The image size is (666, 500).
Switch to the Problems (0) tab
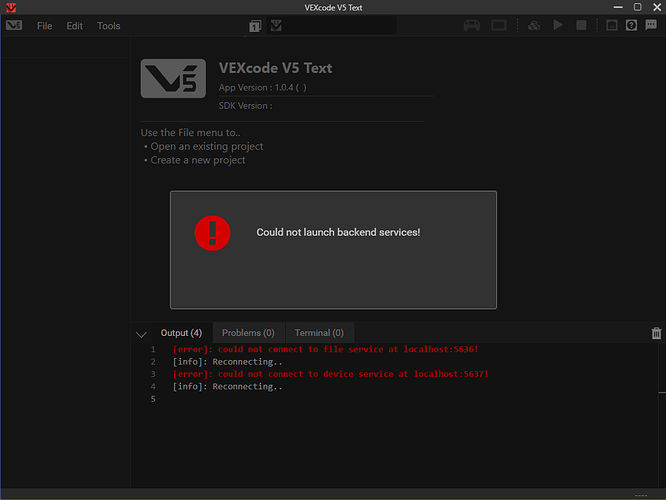click(x=248, y=333)
